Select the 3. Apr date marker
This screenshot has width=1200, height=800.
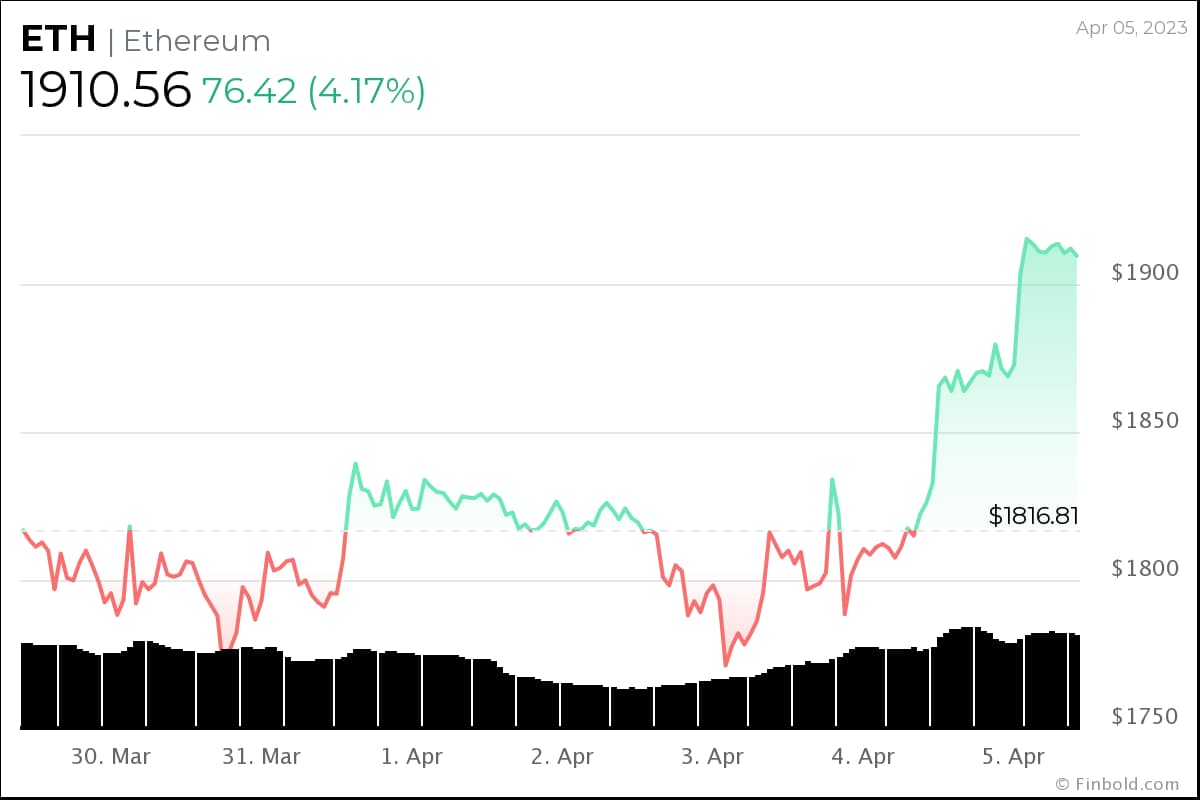712,757
